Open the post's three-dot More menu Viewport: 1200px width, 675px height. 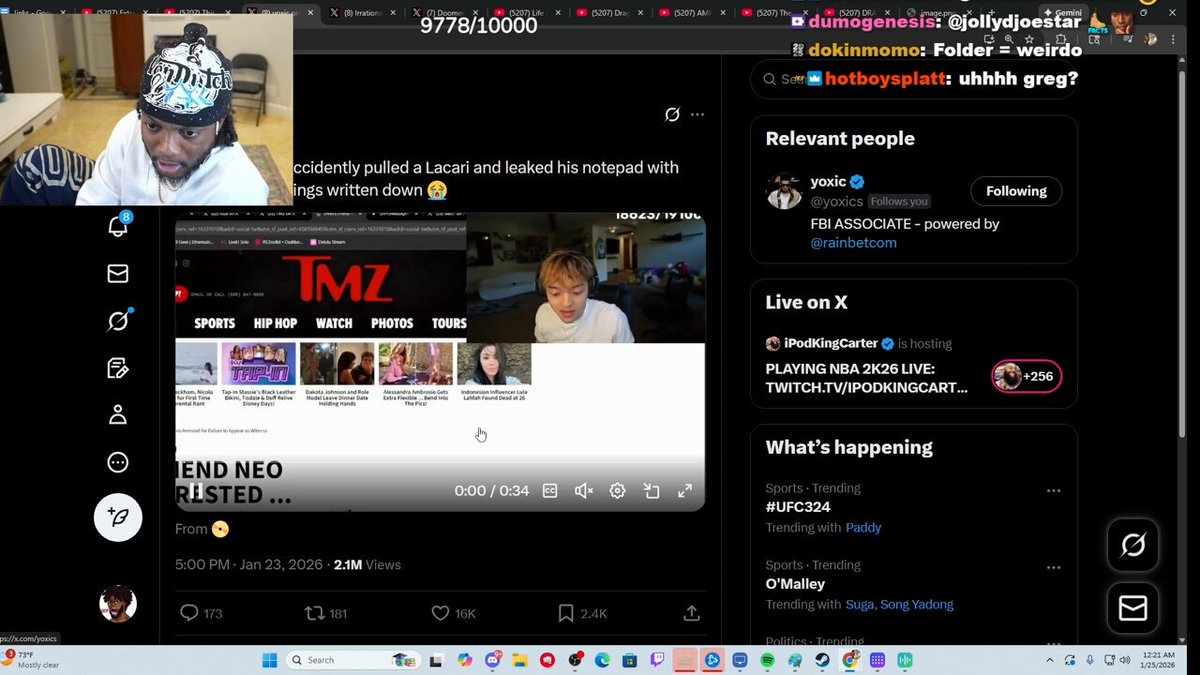click(698, 114)
